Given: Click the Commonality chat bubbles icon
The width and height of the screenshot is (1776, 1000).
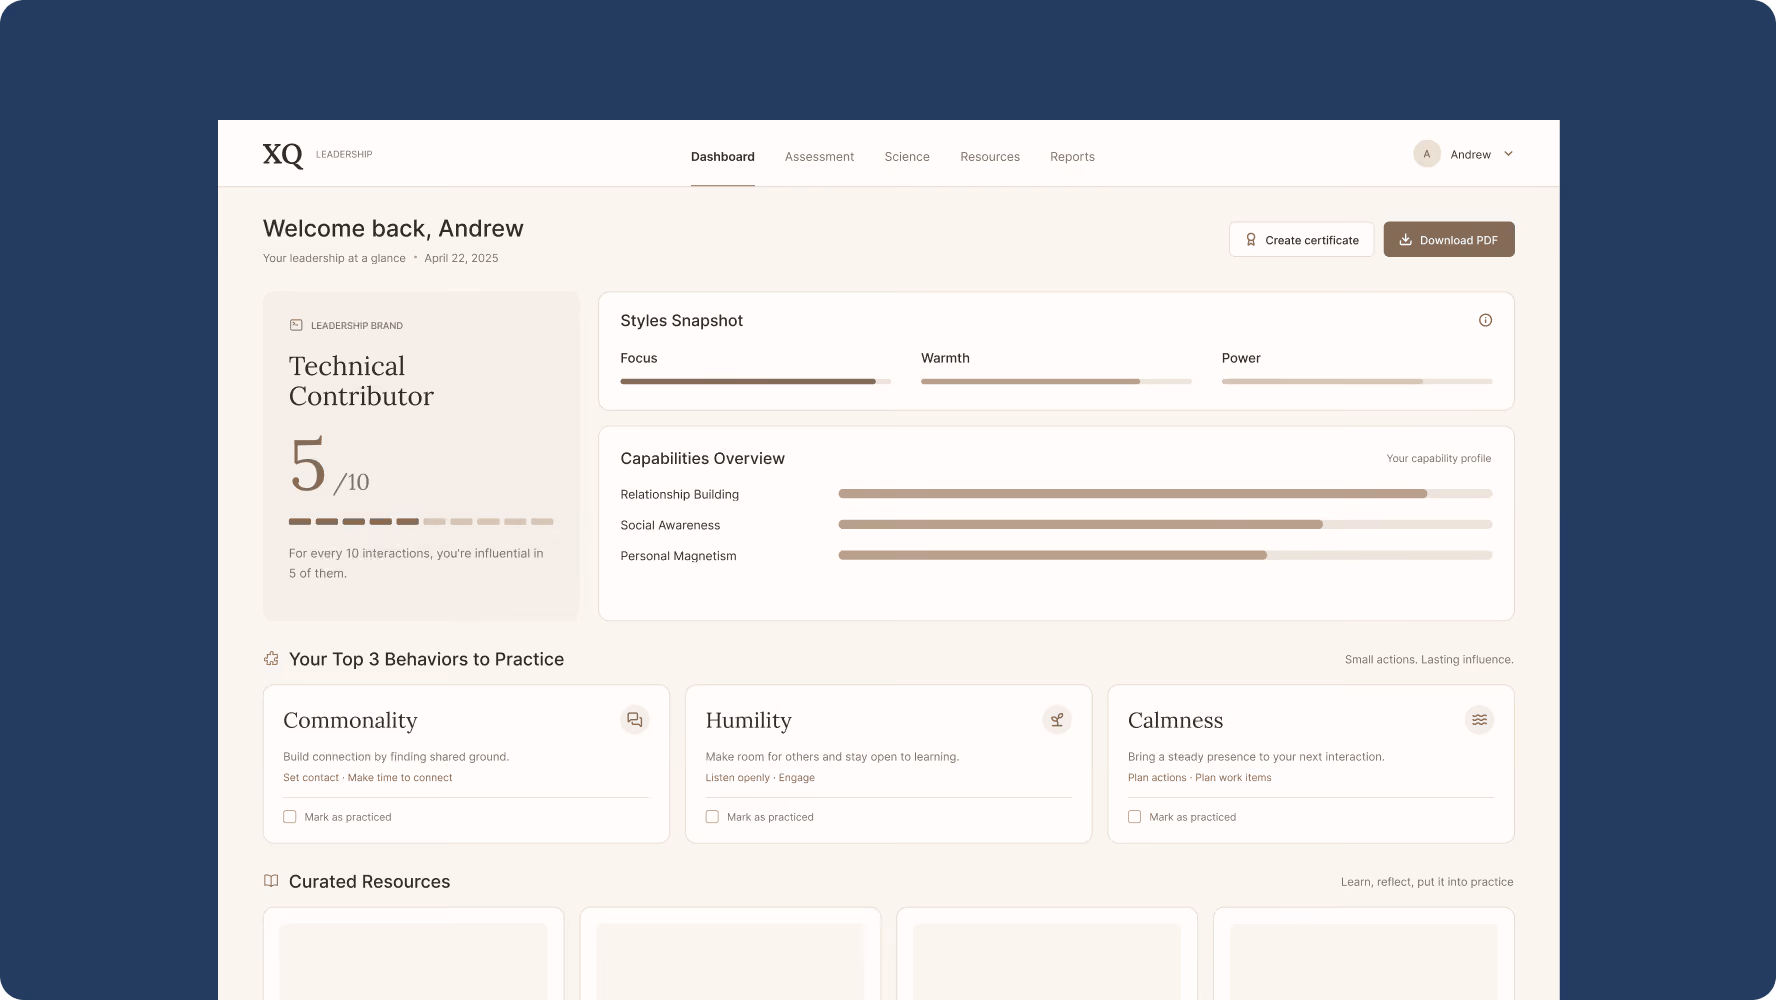Looking at the screenshot, I should tap(635, 720).
